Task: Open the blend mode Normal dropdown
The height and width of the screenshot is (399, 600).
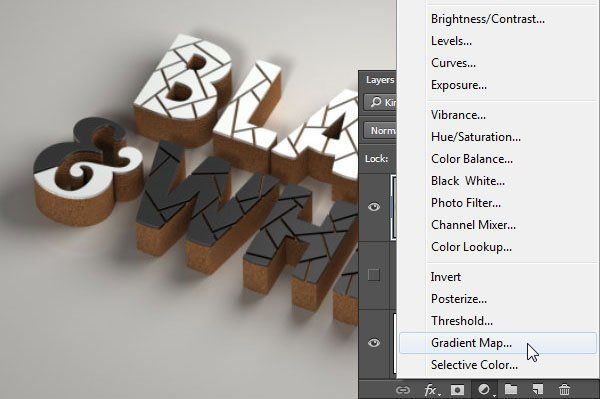Action: [380, 130]
